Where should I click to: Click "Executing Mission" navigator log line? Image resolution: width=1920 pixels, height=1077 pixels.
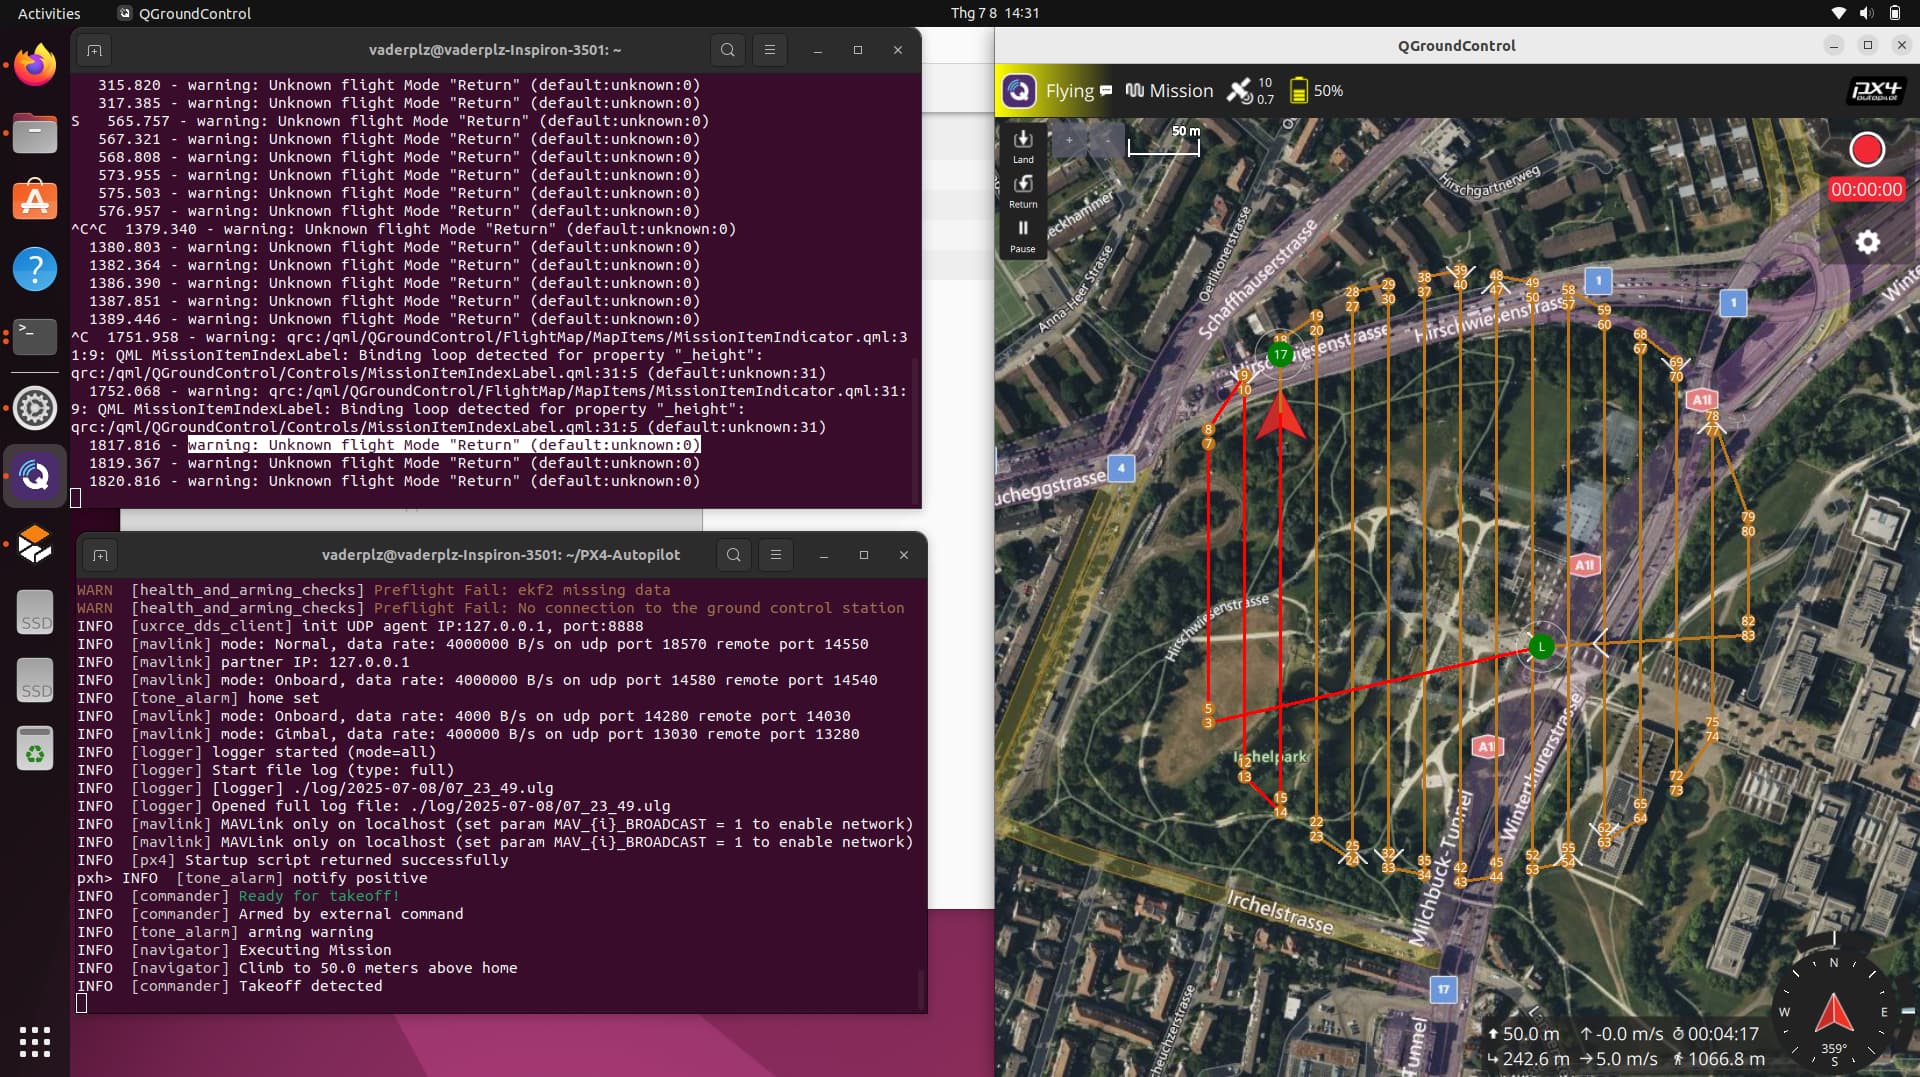315,950
